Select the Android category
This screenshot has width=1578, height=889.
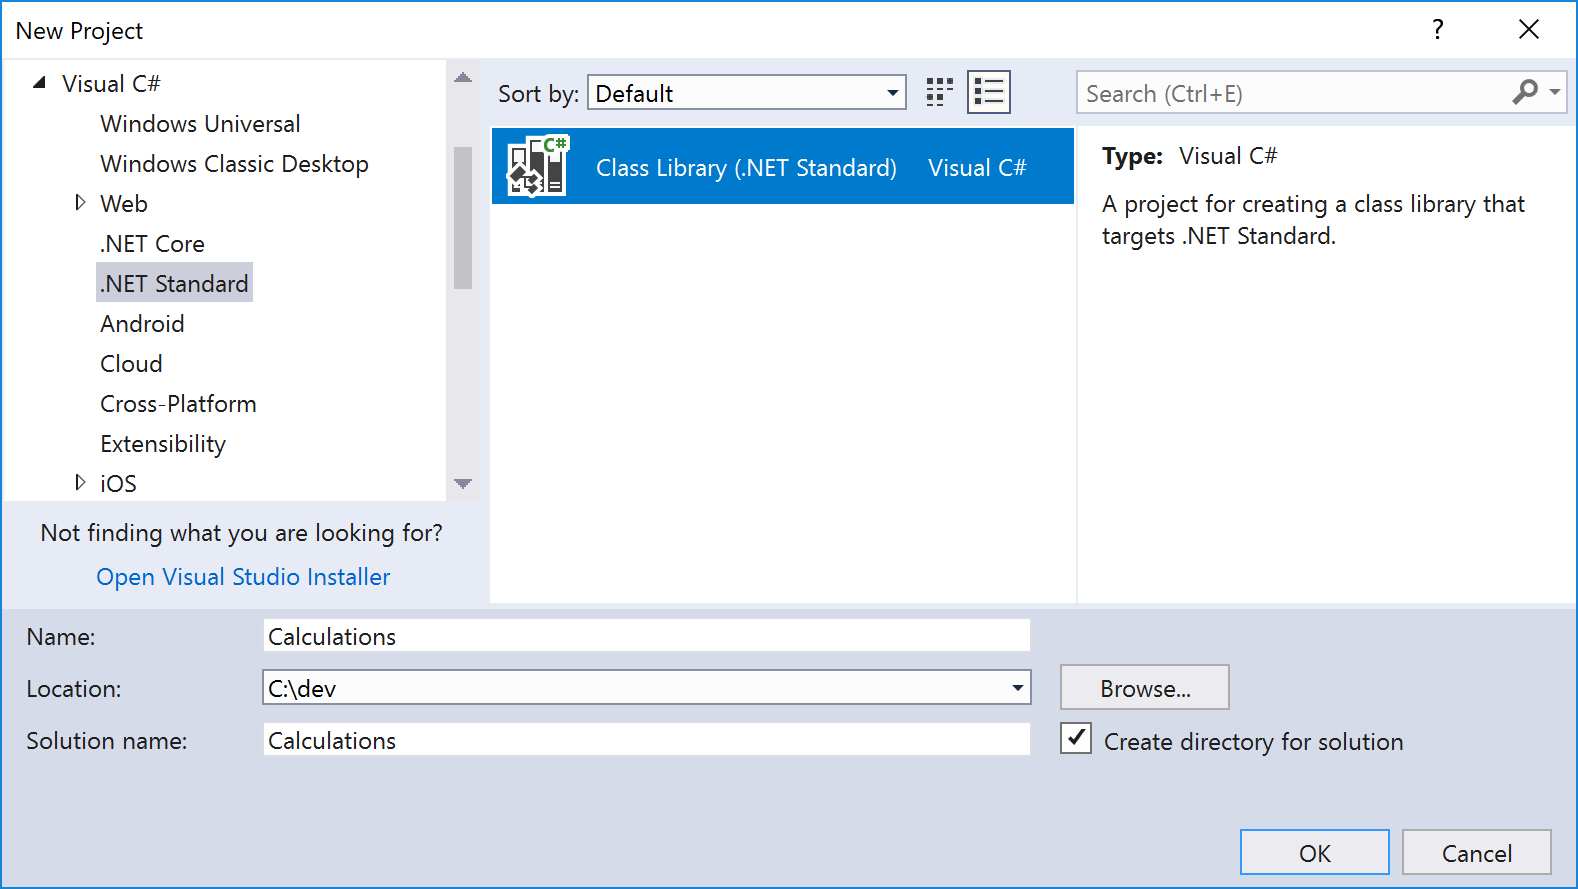142,324
